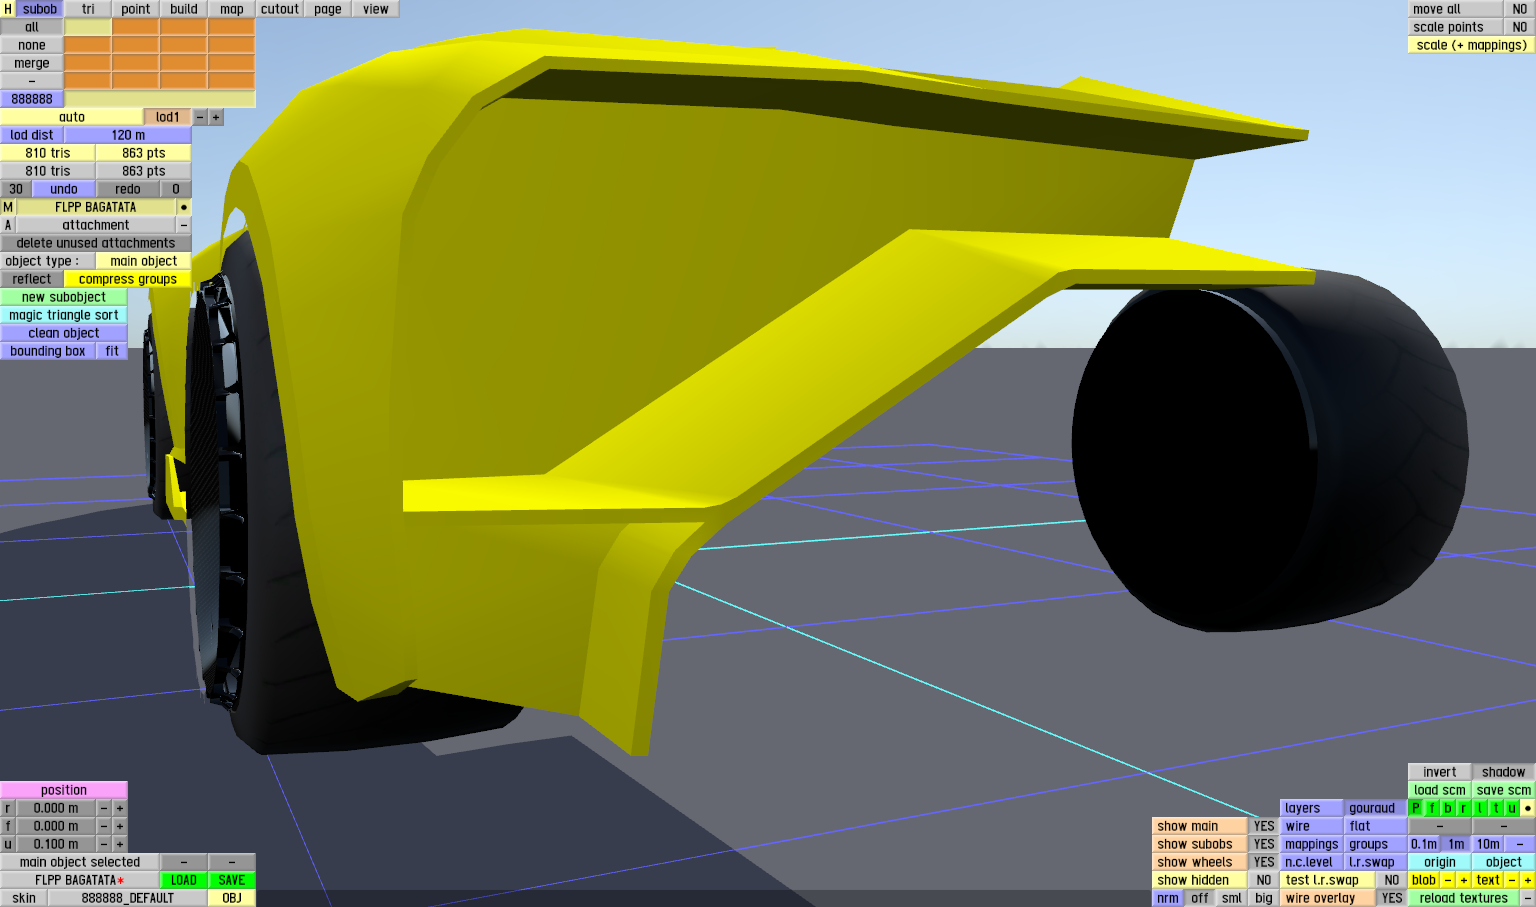
Task: Select the green t view button
Action: [1496, 808]
